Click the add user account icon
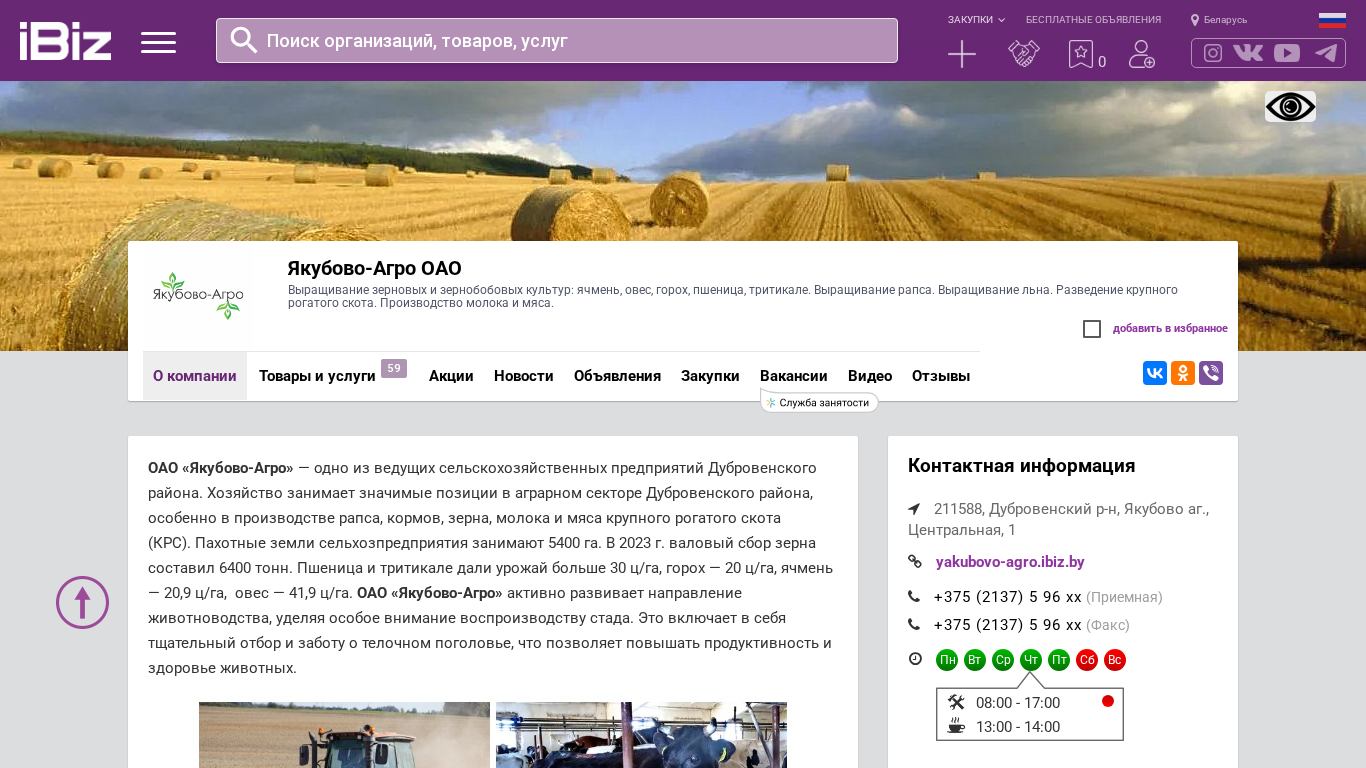 point(1141,54)
